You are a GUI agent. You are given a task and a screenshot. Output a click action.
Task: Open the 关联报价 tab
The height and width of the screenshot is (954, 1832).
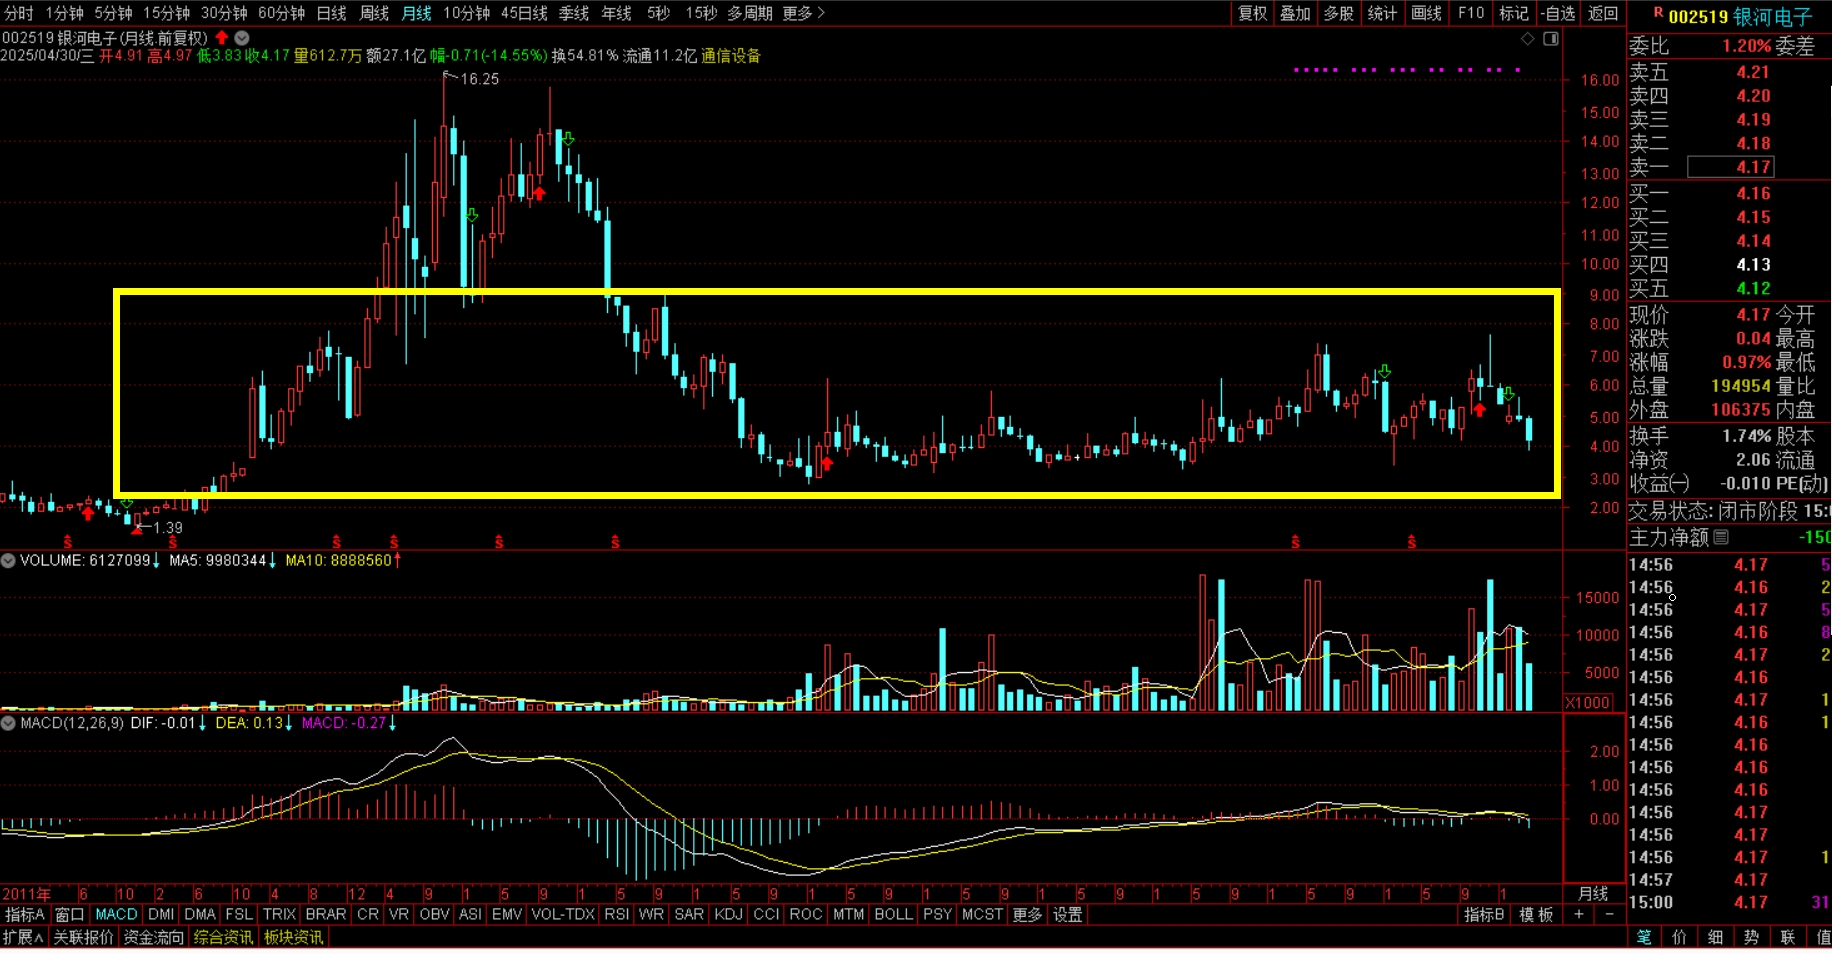pyautogui.click(x=83, y=938)
